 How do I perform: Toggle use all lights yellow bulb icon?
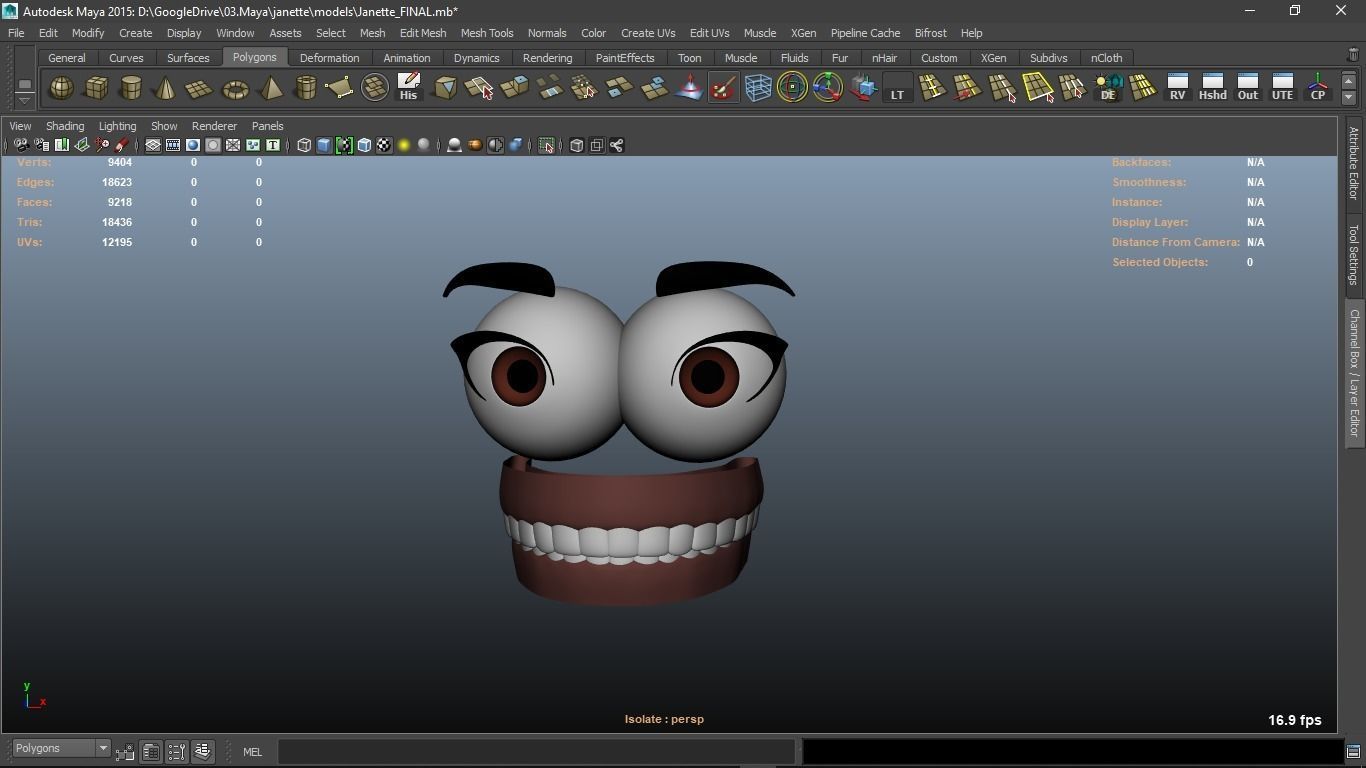(x=404, y=146)
